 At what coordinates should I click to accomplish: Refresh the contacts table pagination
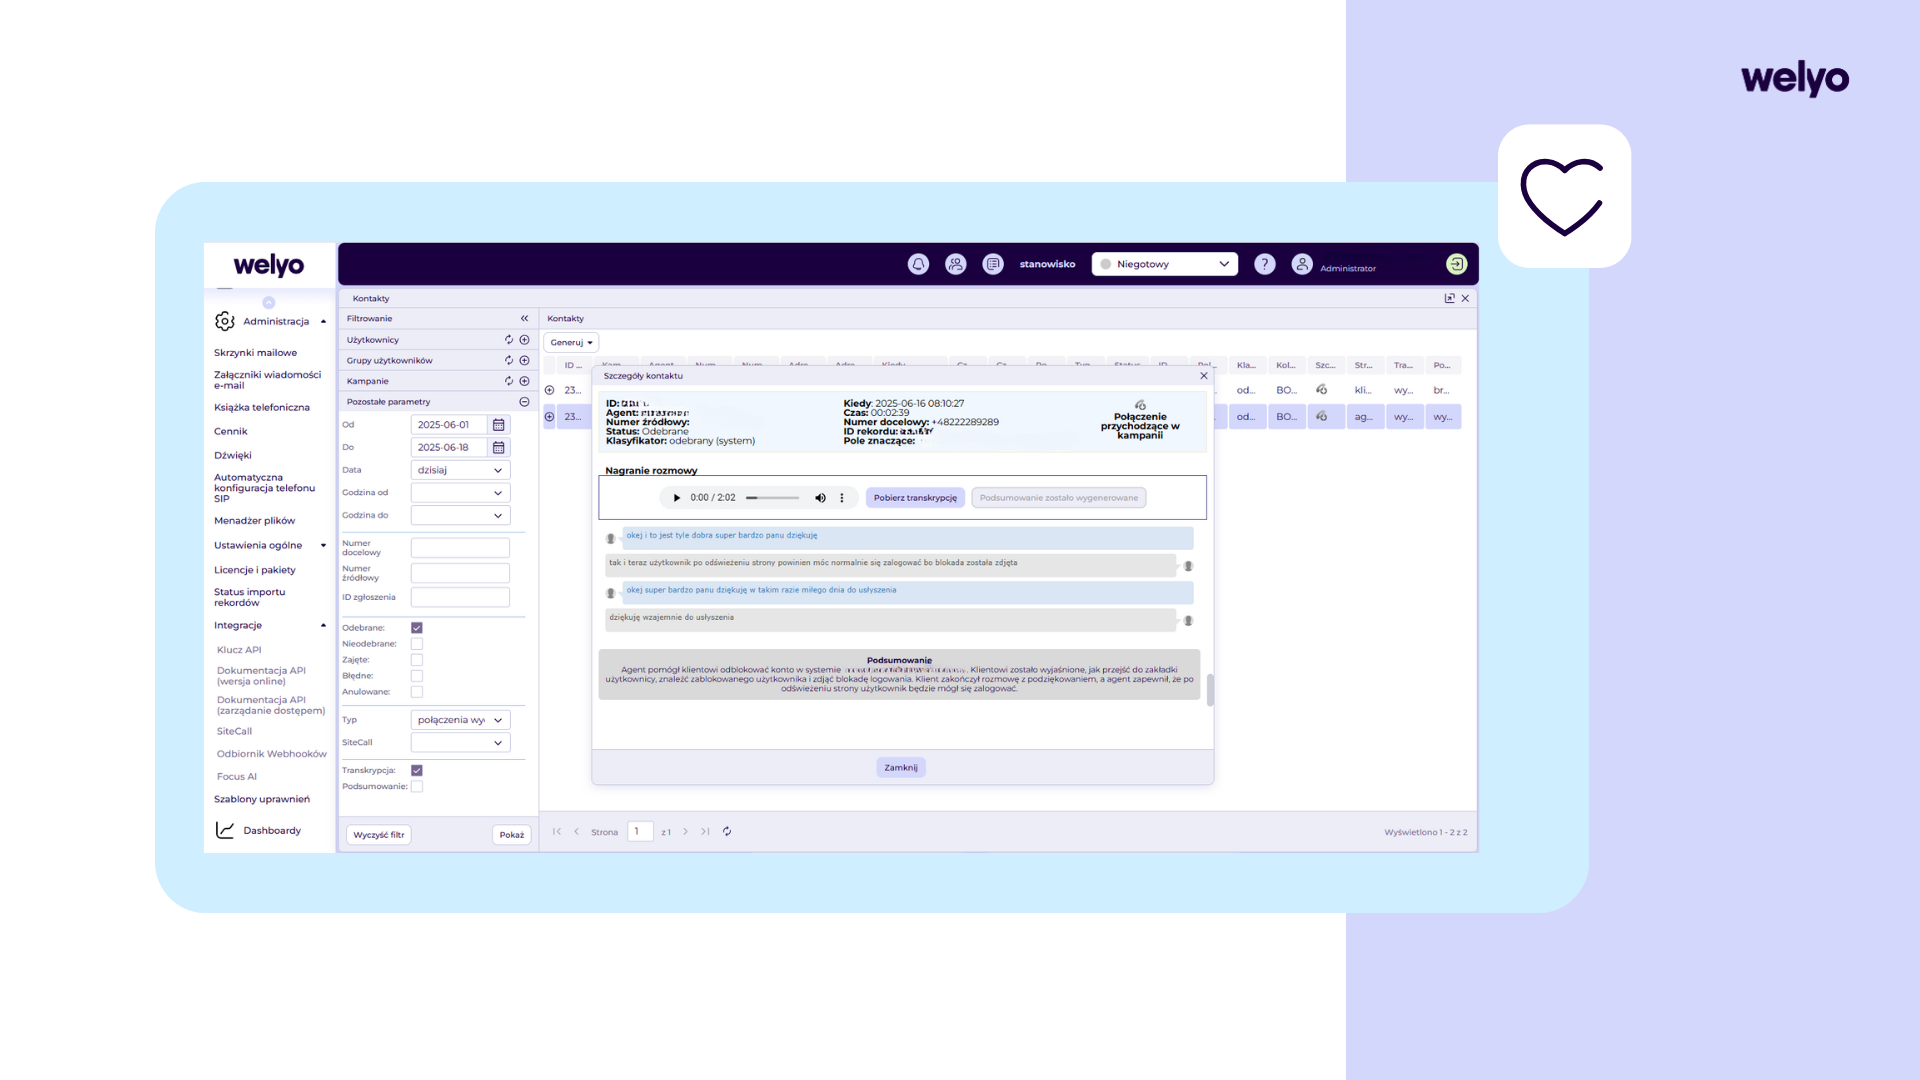pos(727,832)
